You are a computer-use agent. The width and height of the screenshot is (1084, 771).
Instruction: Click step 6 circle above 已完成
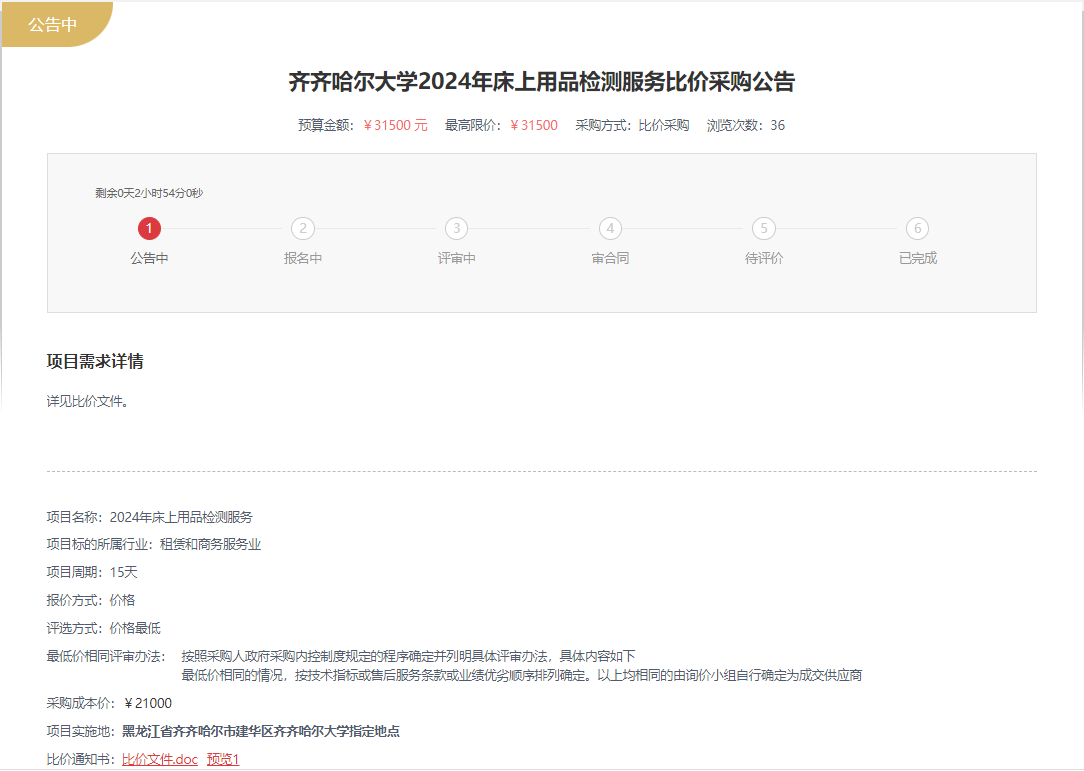(x=917, y=229)
